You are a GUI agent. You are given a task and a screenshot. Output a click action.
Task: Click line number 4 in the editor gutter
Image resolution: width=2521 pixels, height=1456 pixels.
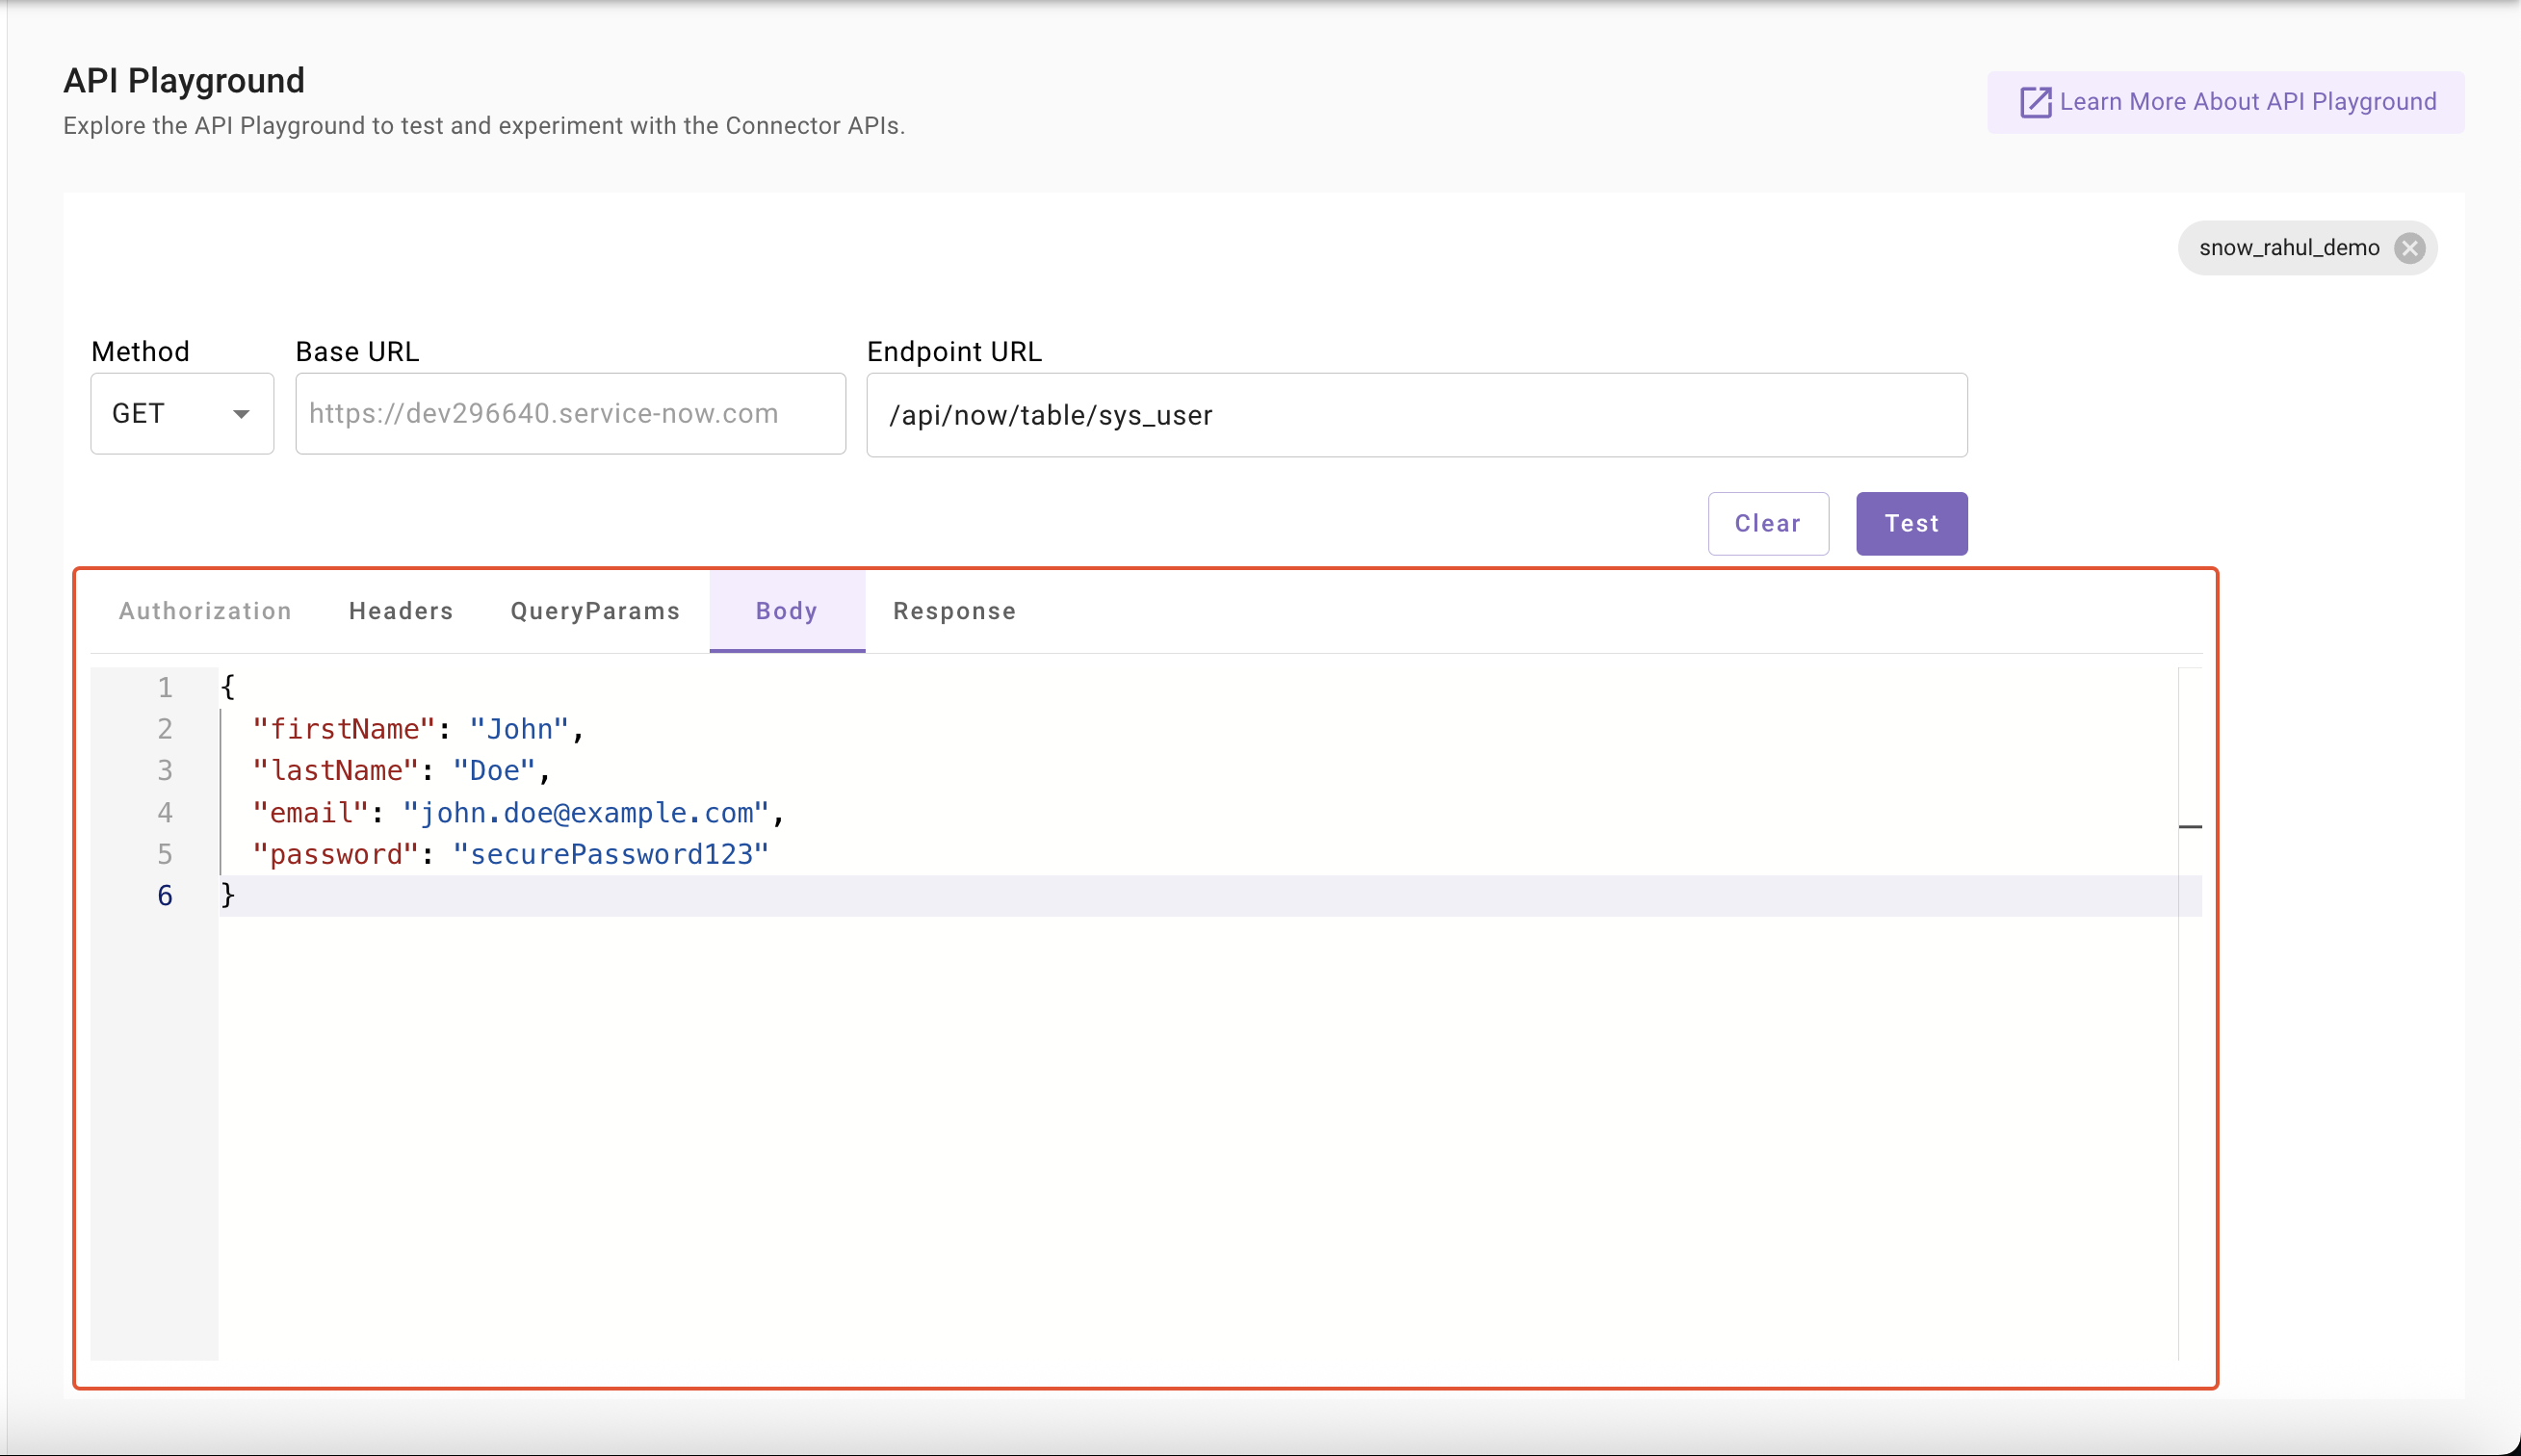165,813
